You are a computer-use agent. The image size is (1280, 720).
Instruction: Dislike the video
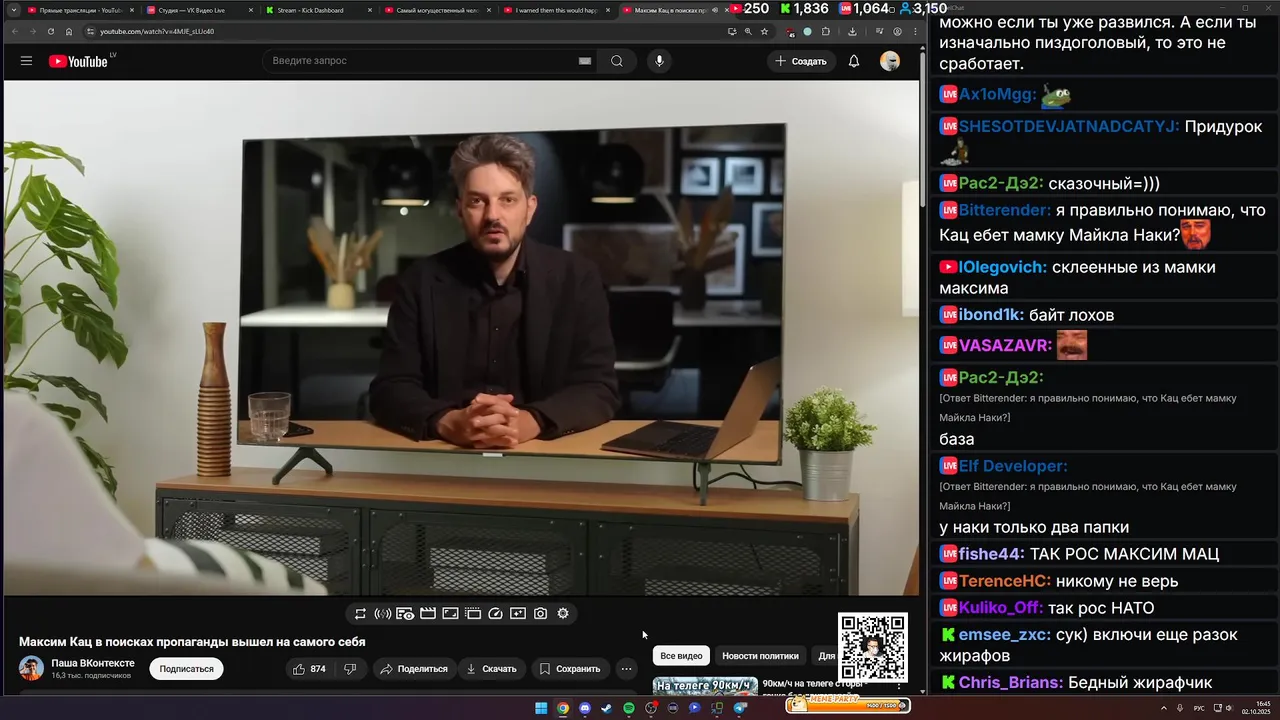pyautogui.click(x=350, y=669)
